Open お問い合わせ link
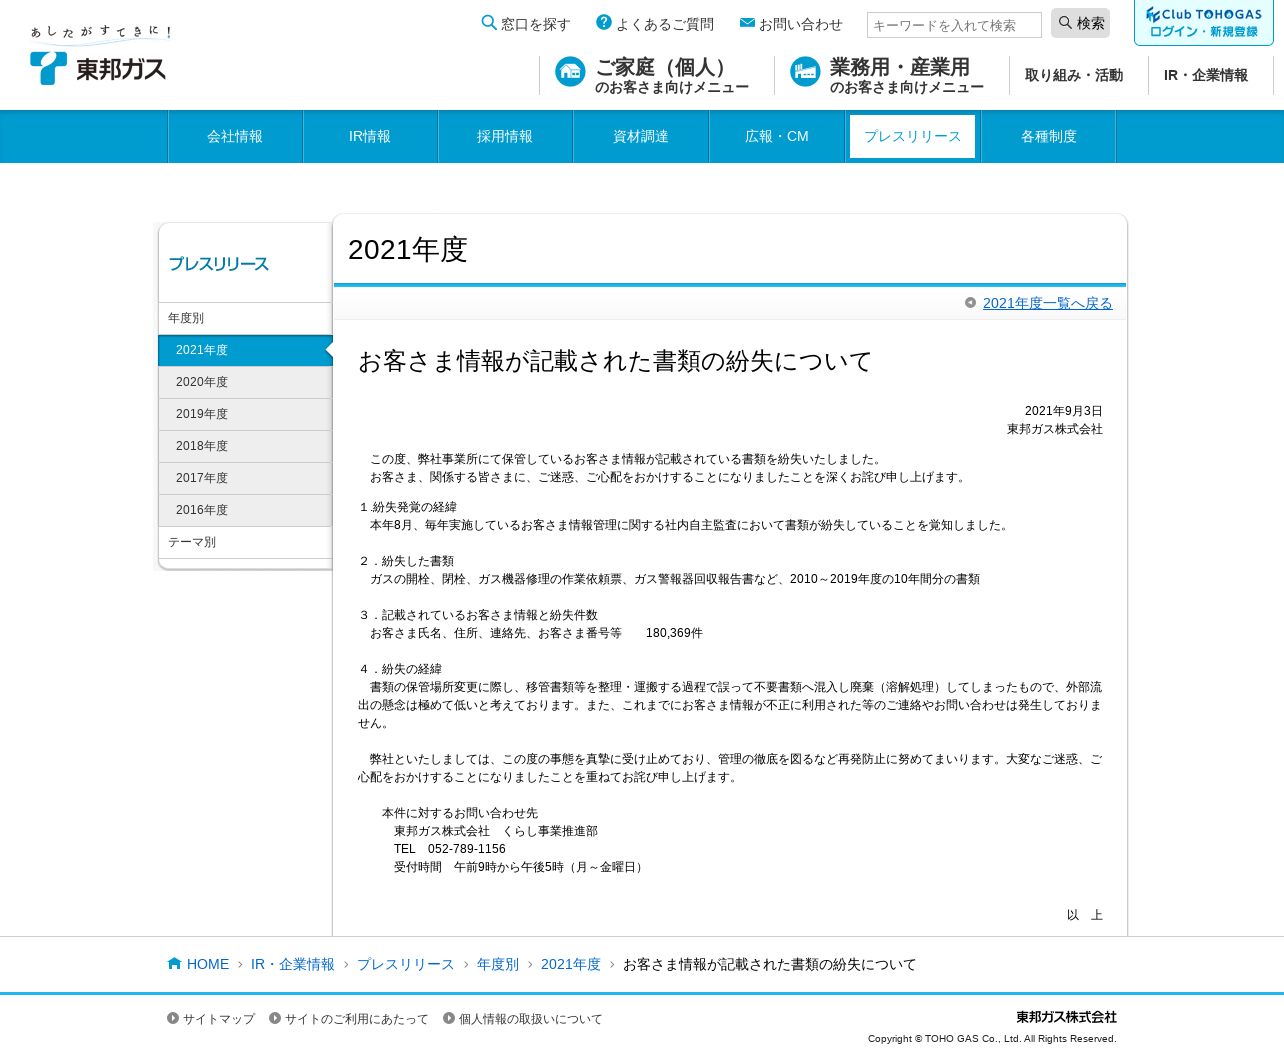Image resolution: width=1284 pixels, height=1057 pixels. 791,24
